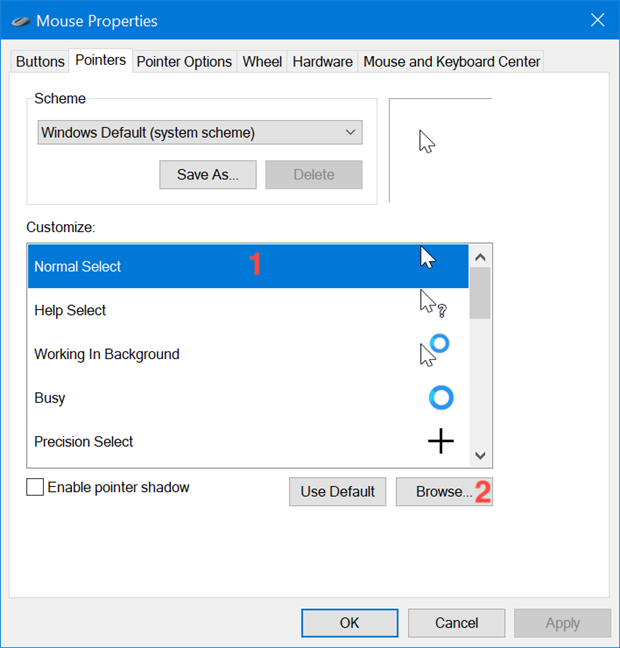Switch to the Buttons tab
The image size is (620, 648).
pos(40,62)
